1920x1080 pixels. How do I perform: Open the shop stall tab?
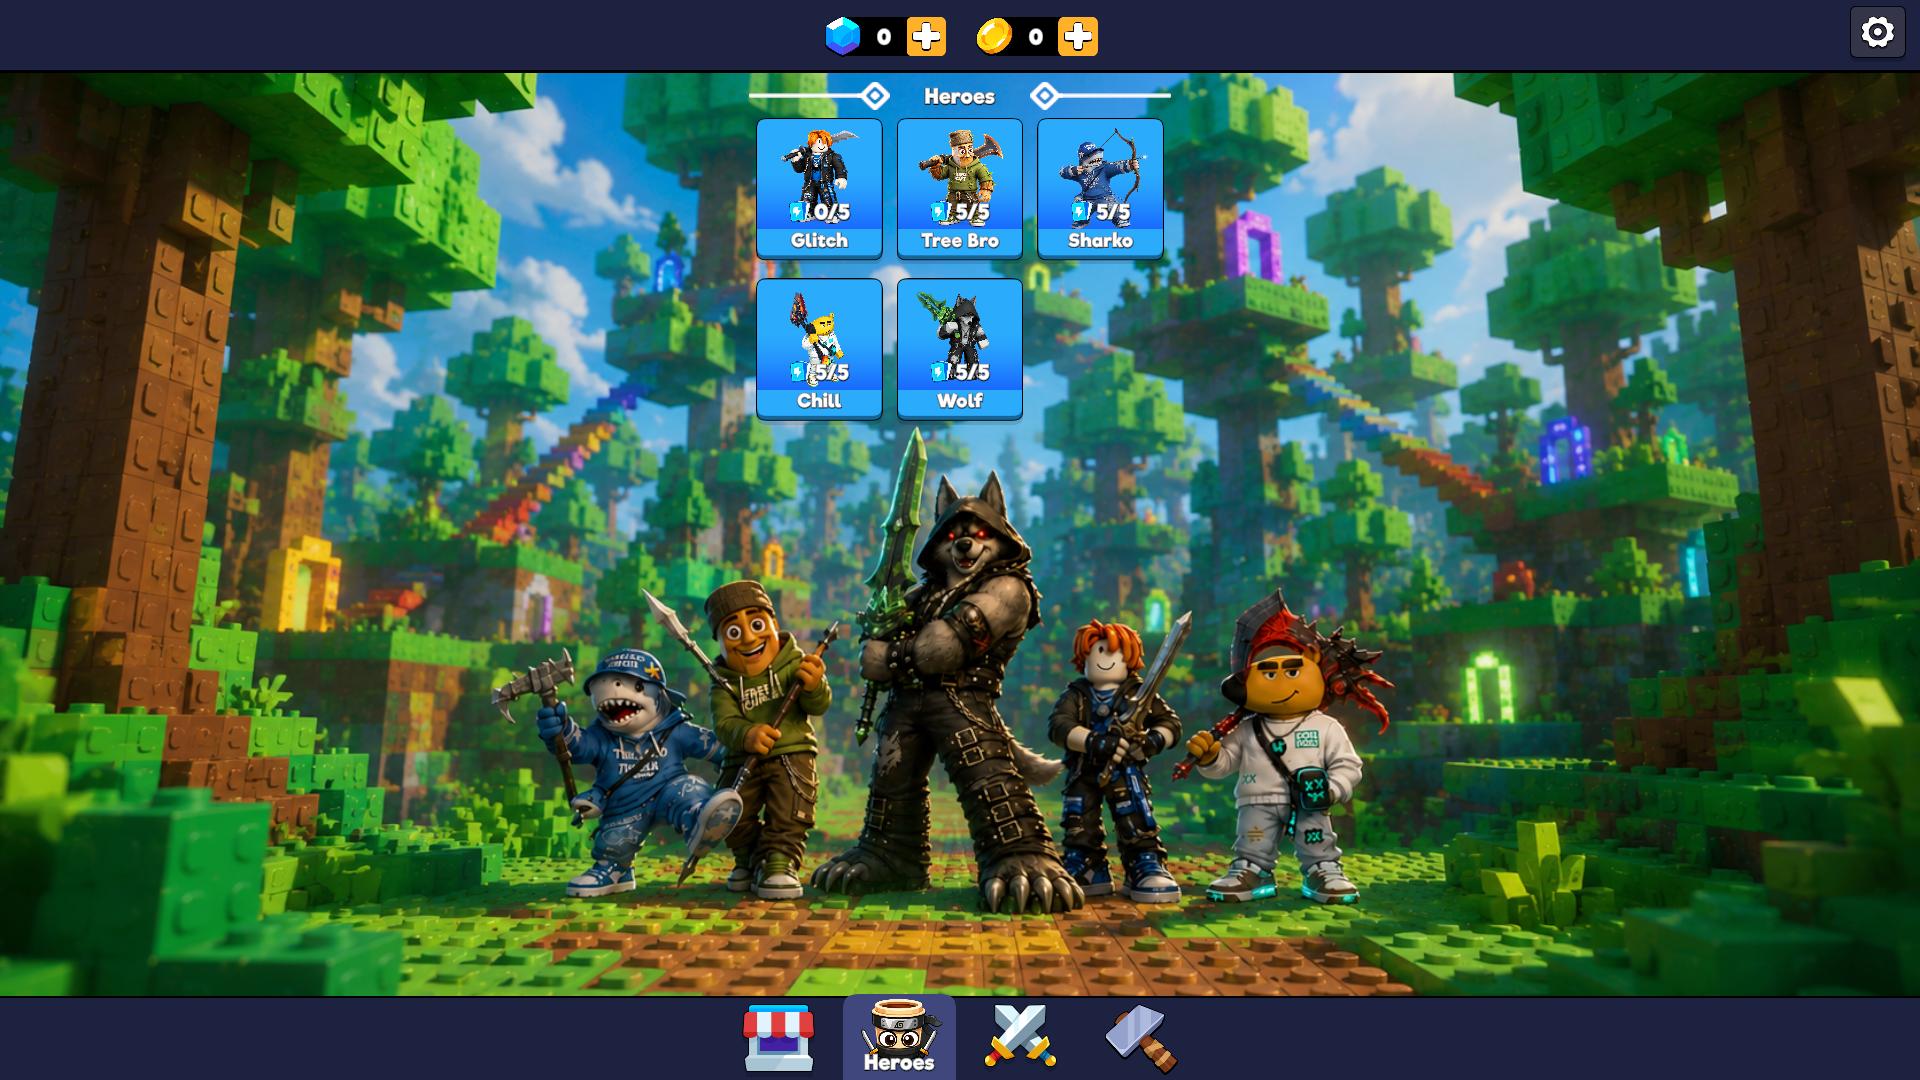tap(779, 1038)
